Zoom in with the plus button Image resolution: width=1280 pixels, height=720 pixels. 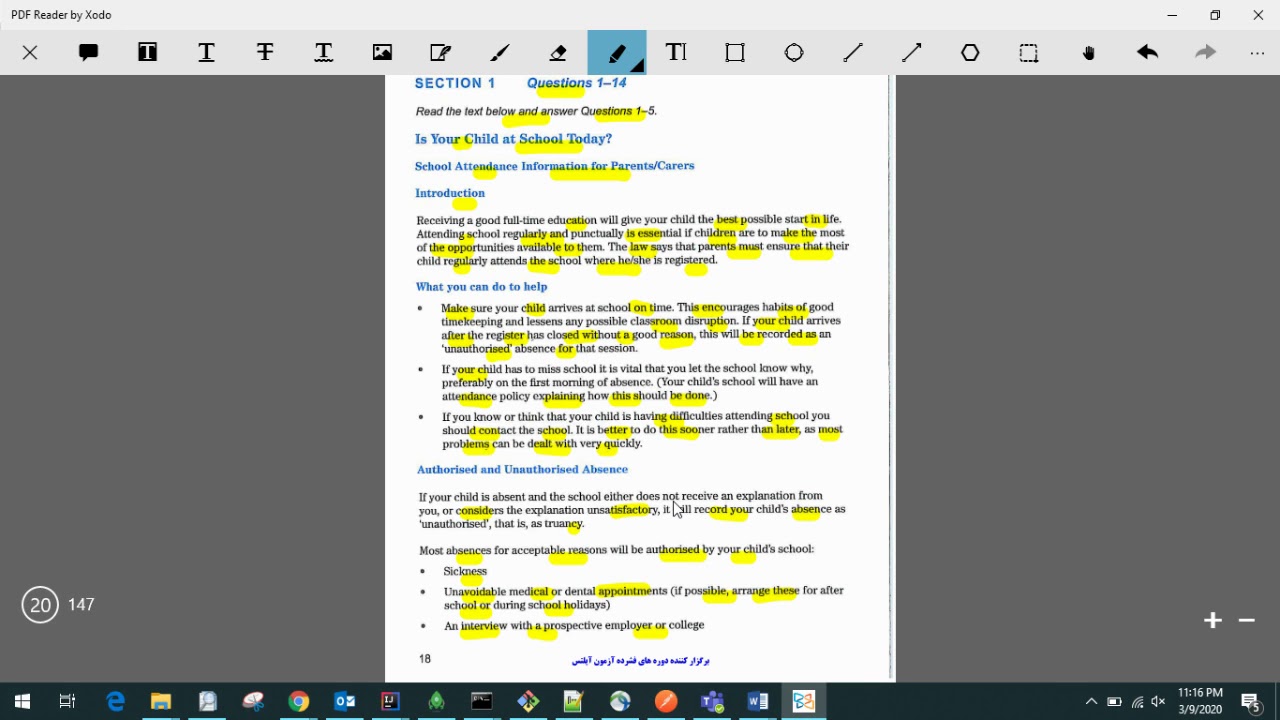(x=1213, y=620)
